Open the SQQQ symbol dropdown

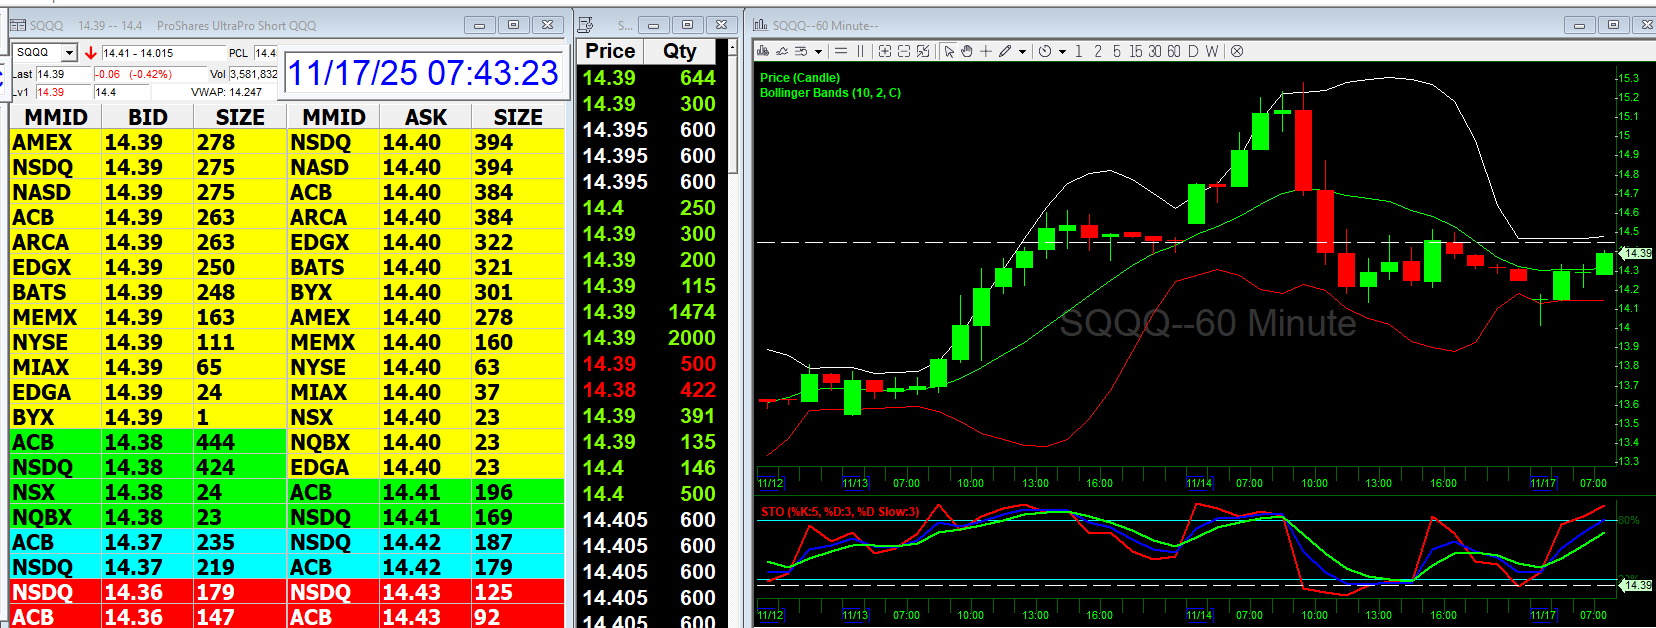tap(69, 52)
